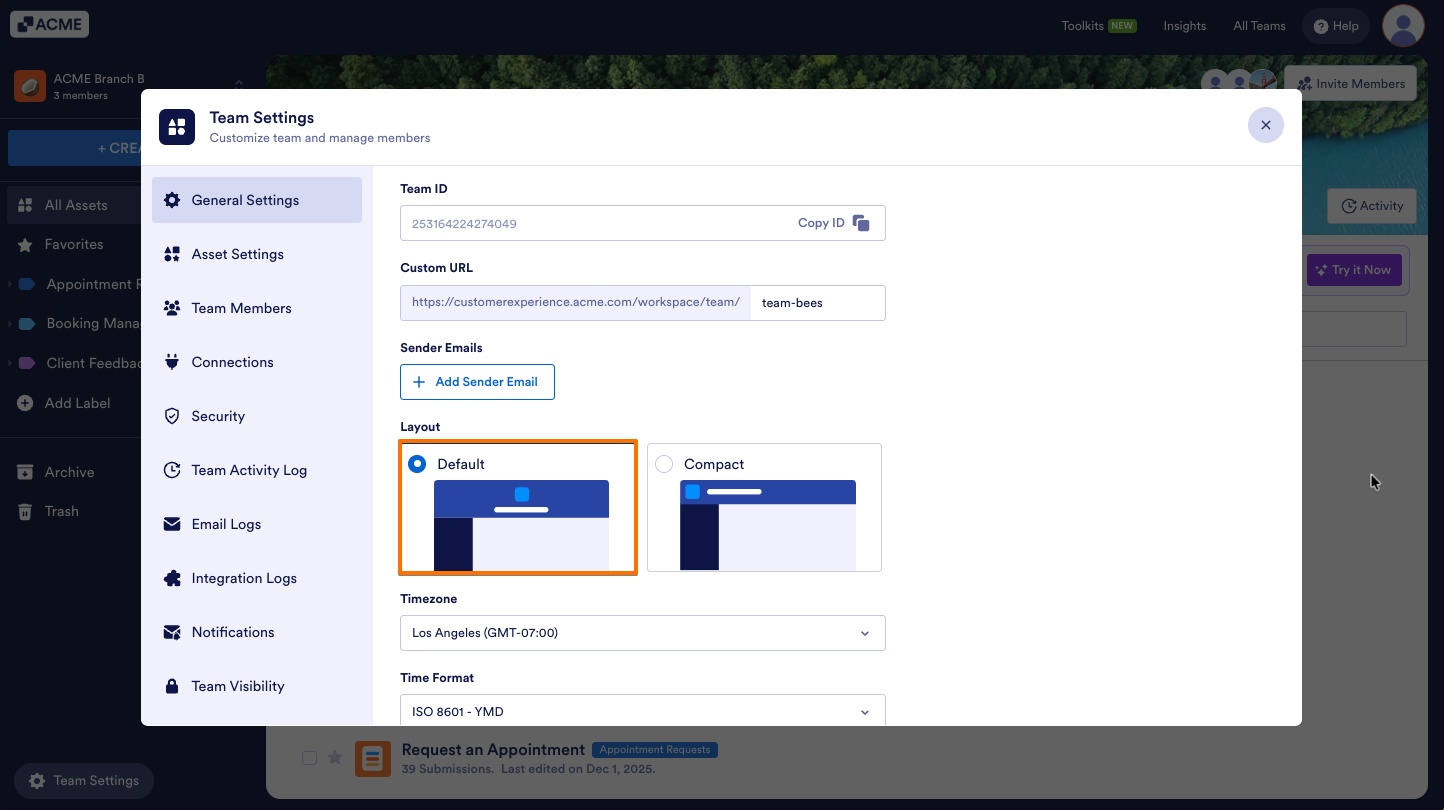Viewport: 1444px width, 810px height.
Task: Open Insights in the top navigation
Action: click(x=1185, y=26)
